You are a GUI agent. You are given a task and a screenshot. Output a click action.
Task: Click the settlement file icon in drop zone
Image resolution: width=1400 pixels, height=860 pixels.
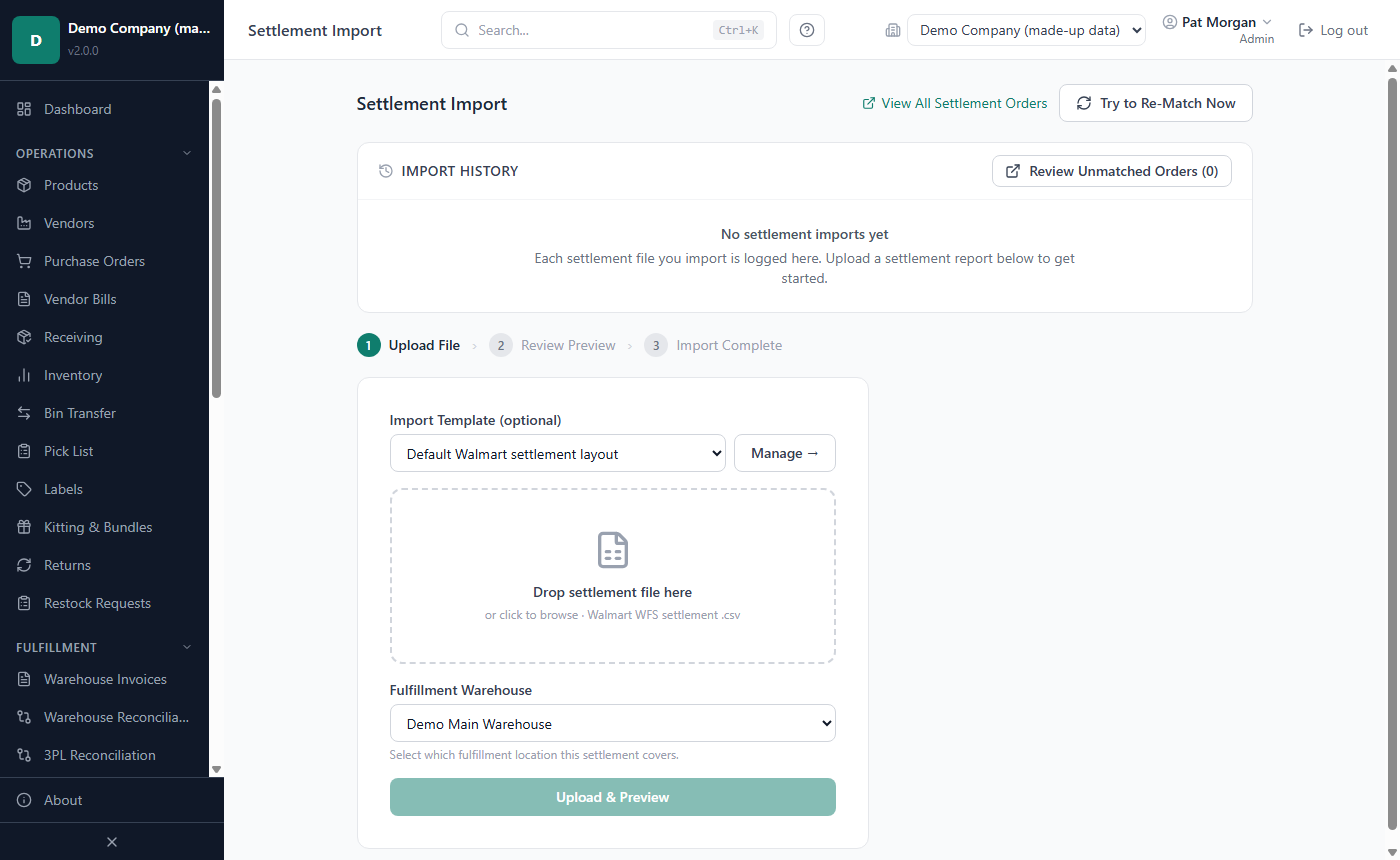(613, 550)
